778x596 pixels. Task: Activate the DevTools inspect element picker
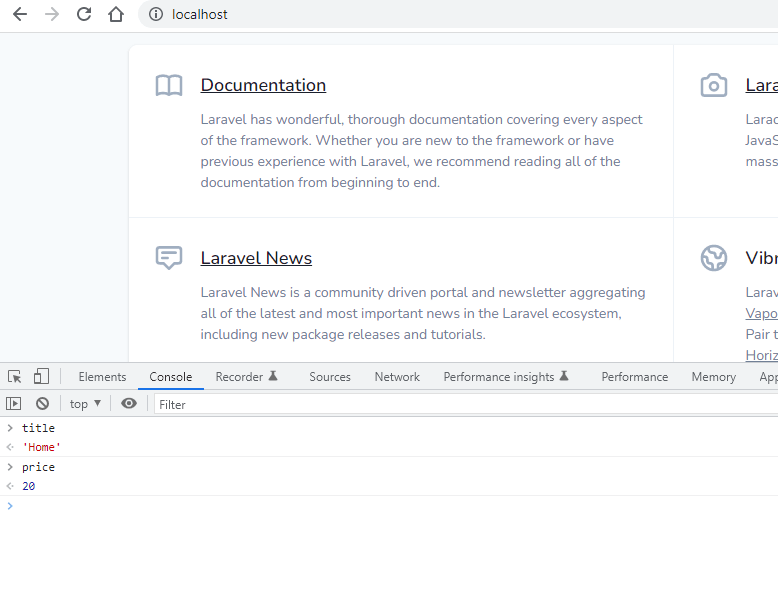coord(14,377)
